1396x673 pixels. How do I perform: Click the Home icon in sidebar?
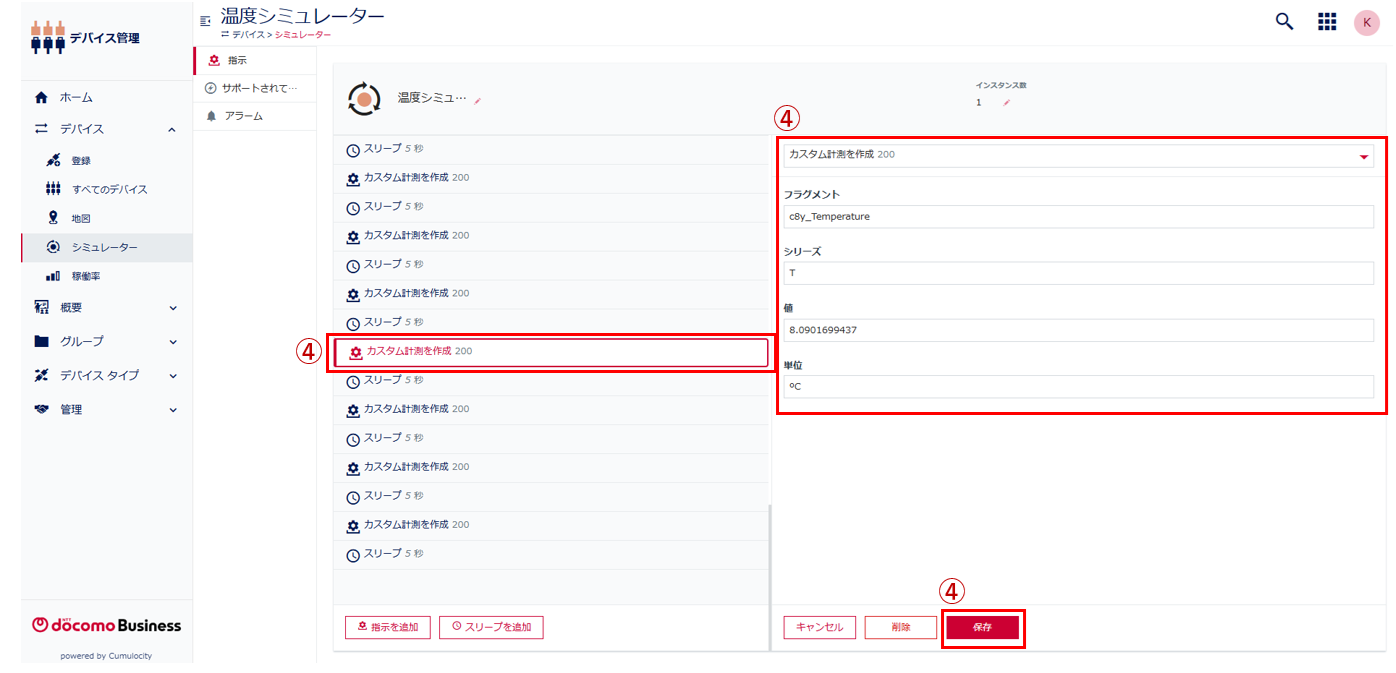[x=41, y=98]
